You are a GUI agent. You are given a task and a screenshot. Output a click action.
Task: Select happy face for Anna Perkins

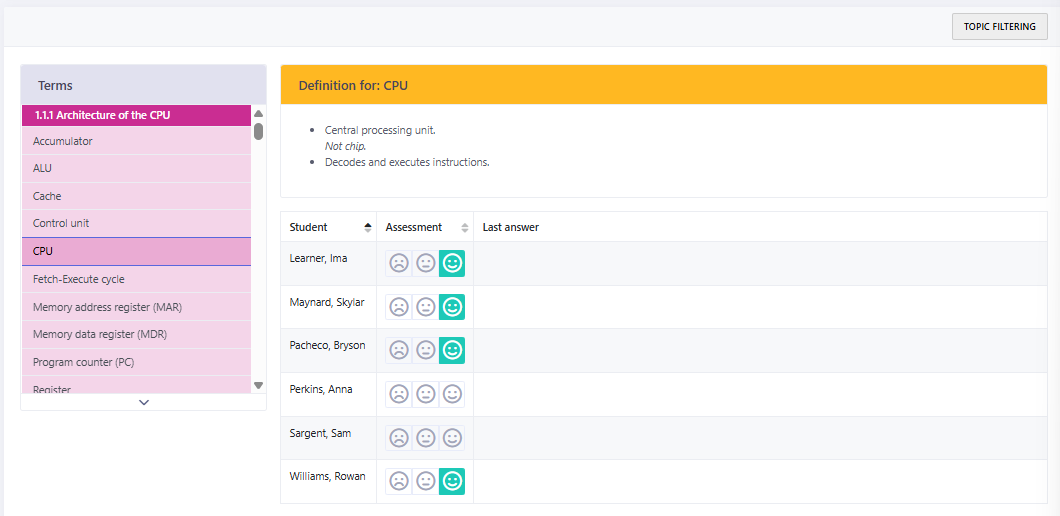point(452,395)
